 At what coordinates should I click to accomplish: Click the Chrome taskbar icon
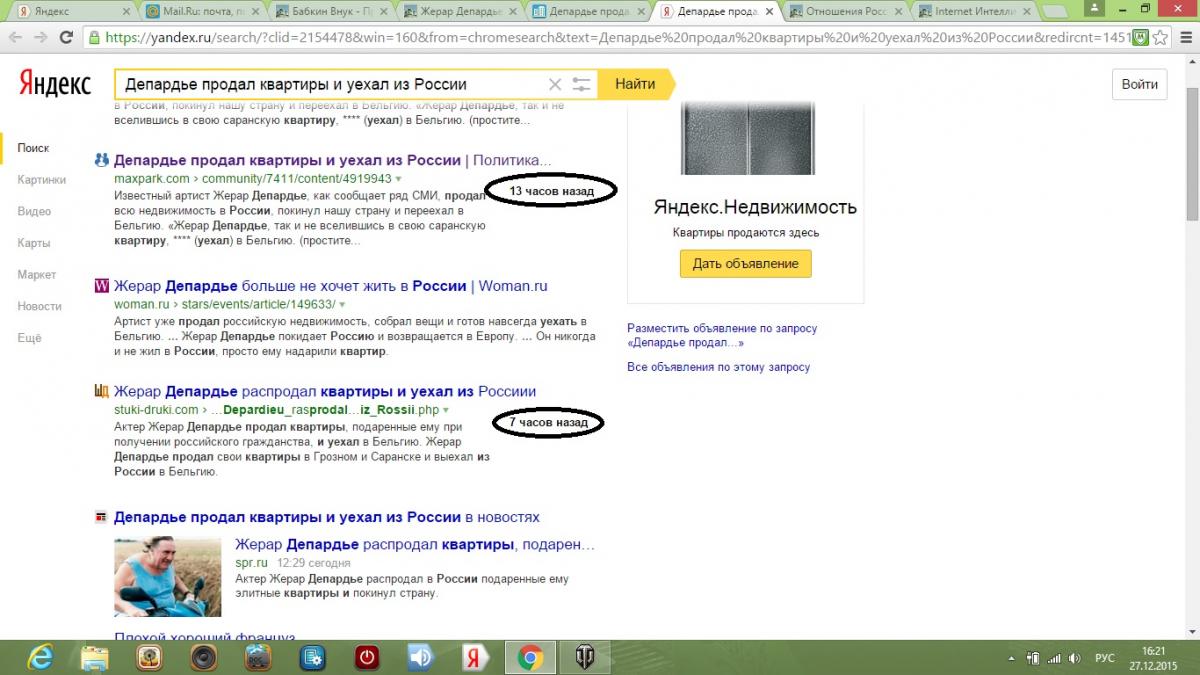pyautogui.click(x=530, y=657)
